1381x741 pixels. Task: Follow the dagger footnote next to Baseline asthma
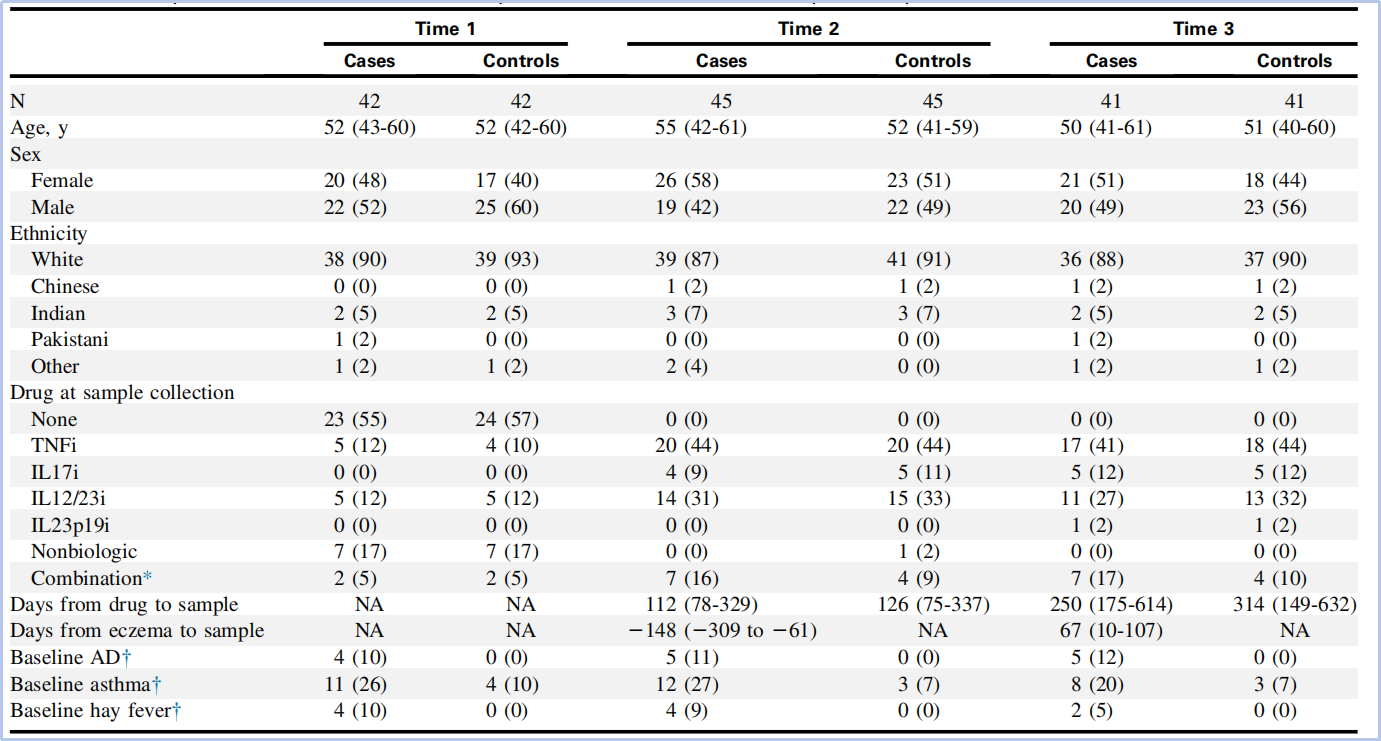point(155,684)
